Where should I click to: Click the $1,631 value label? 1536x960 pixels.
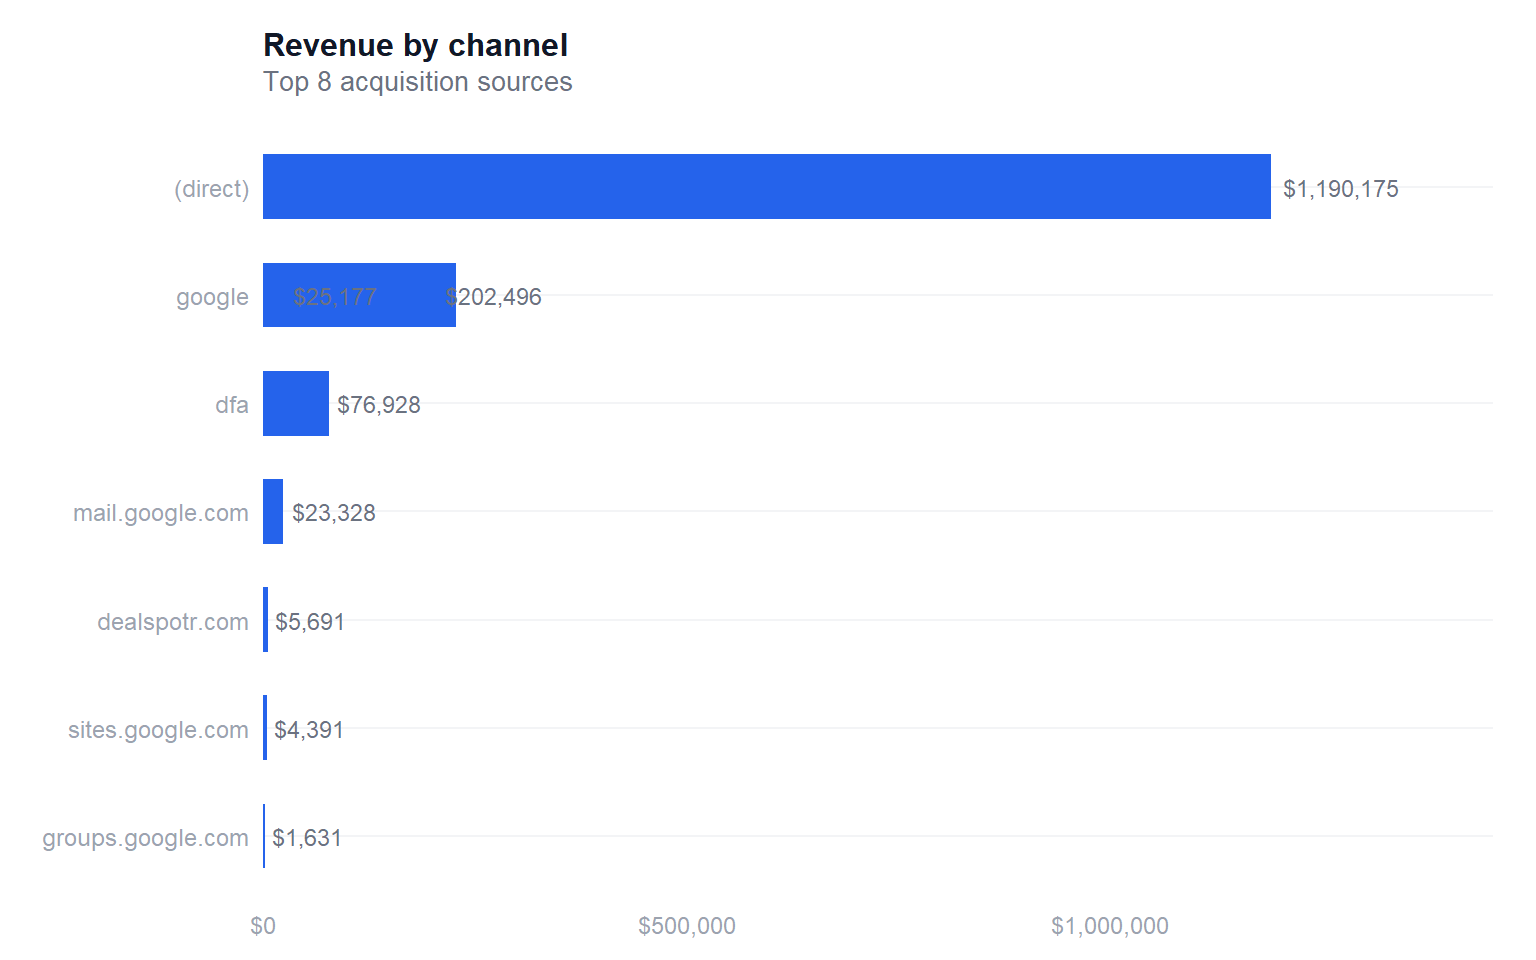pyautogui.click(x=307, y=838)
